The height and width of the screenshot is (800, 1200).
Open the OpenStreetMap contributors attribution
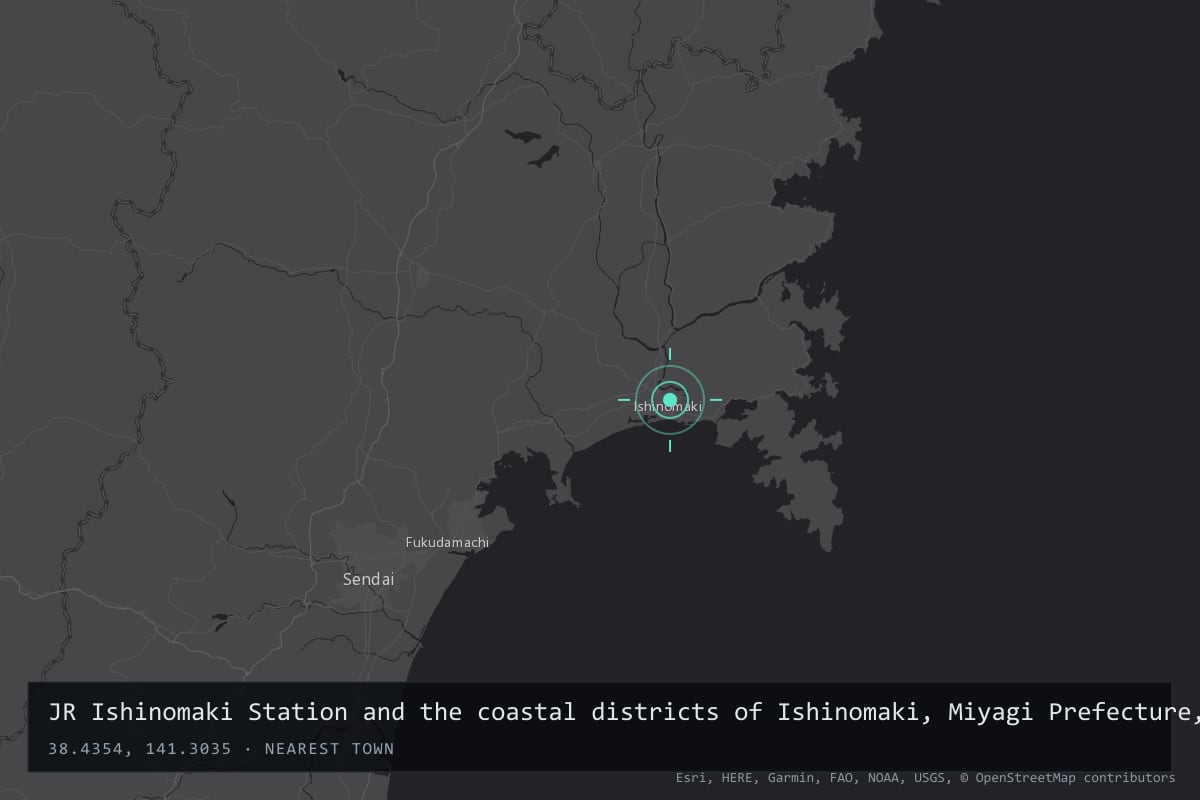coord(1067,777)
